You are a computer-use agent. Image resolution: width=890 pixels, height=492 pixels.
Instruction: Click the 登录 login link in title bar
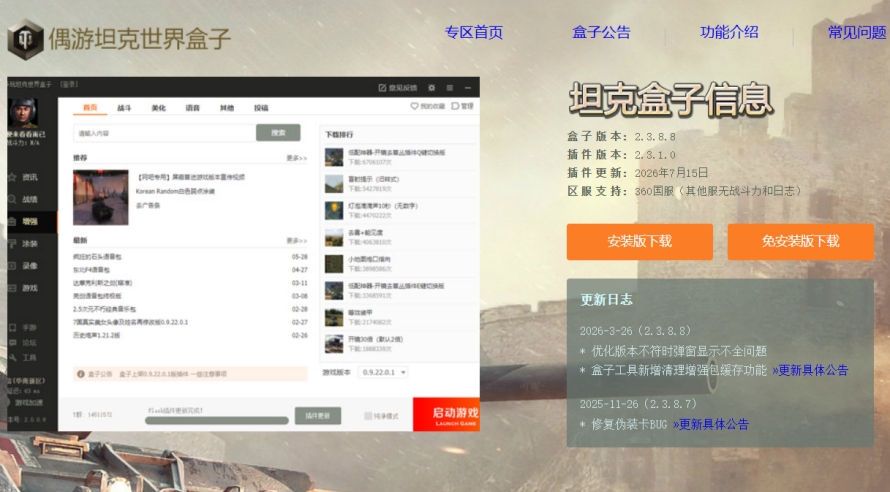[69, 84]
